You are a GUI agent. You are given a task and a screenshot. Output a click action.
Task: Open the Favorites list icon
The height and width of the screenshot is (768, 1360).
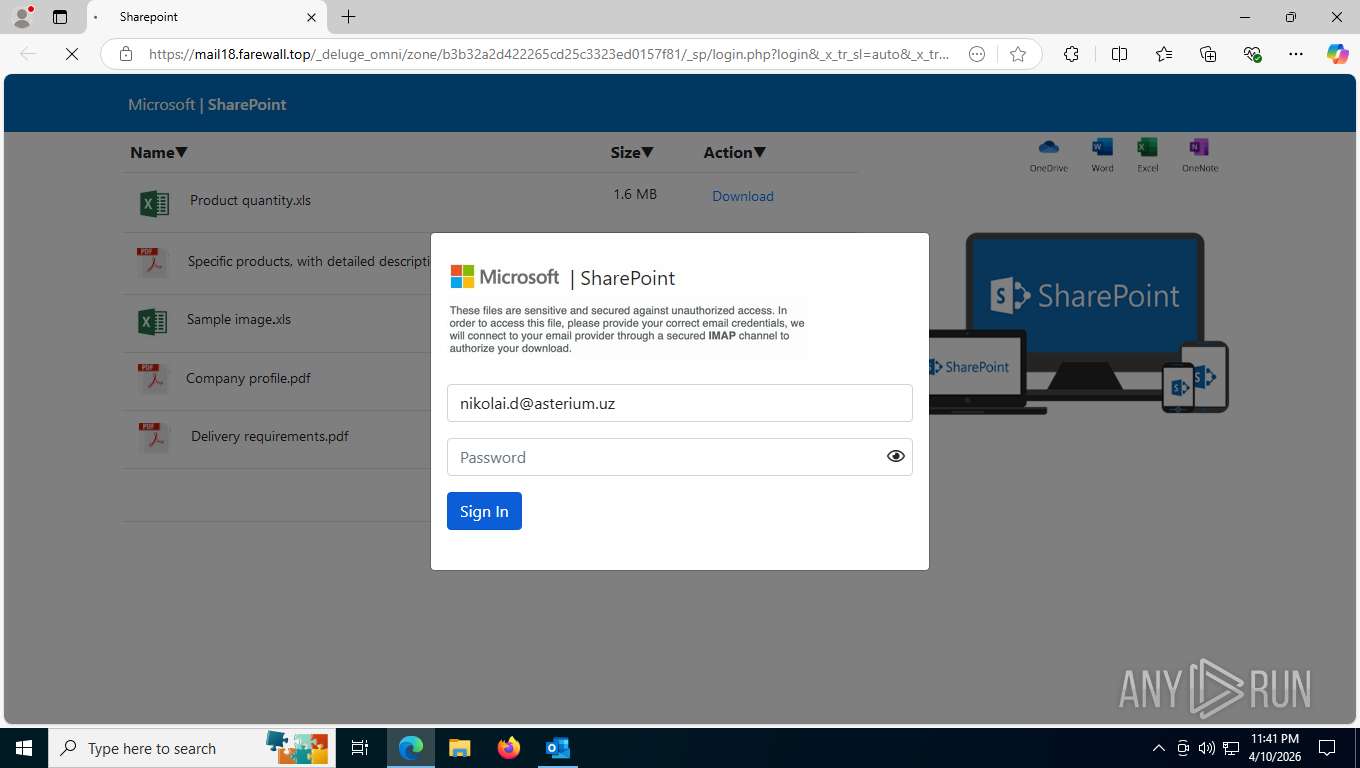point(1164,54)
